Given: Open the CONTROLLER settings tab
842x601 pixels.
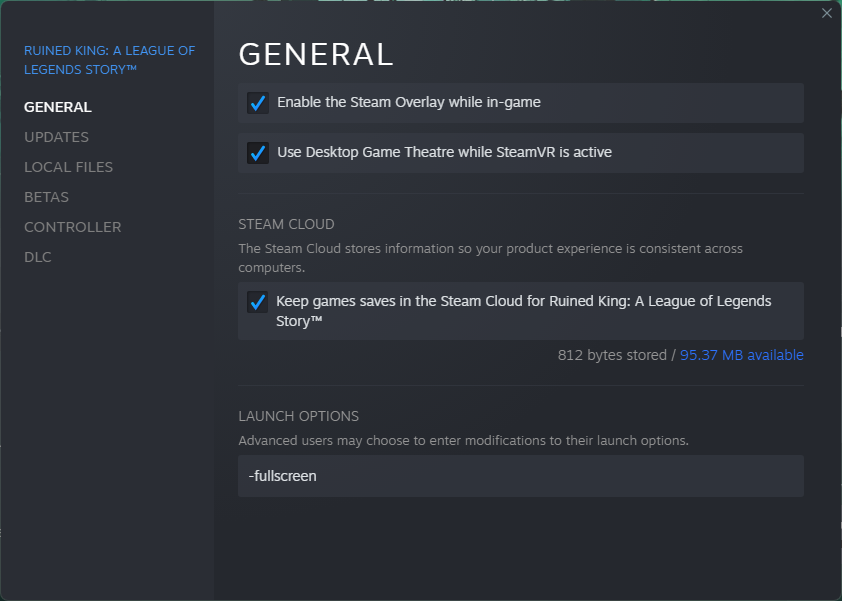Looking at the screenshot, I should pyautogui.click(x=72, y=227).
